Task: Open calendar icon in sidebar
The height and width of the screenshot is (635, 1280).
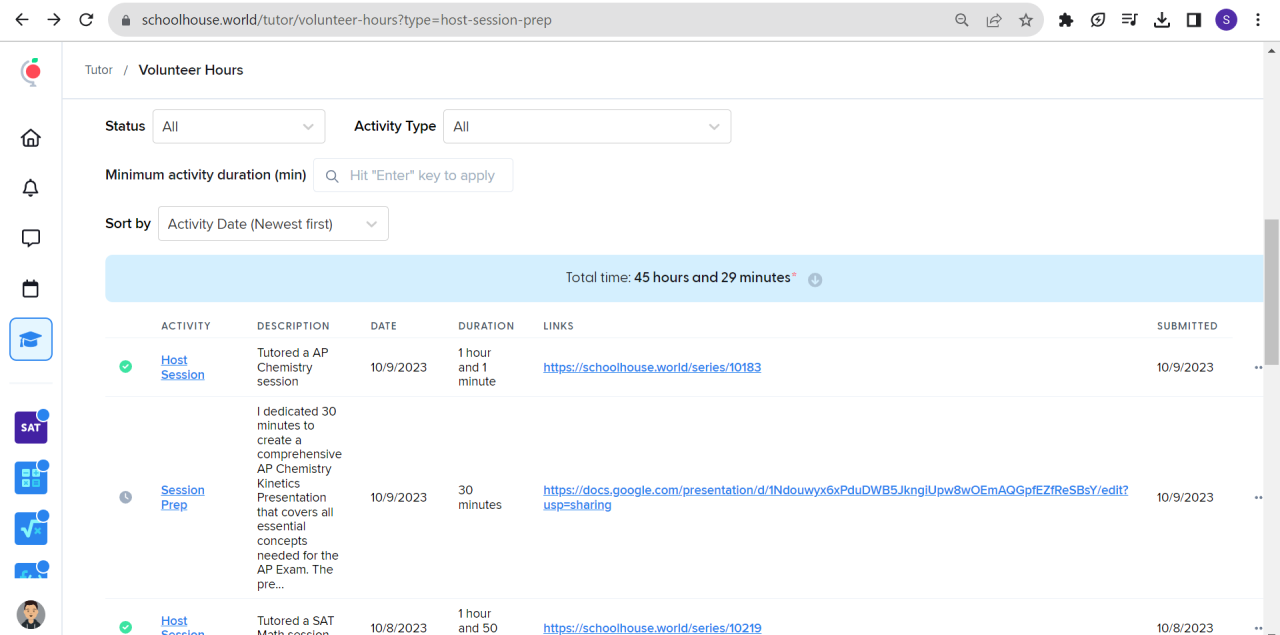Action: point(31,289)
